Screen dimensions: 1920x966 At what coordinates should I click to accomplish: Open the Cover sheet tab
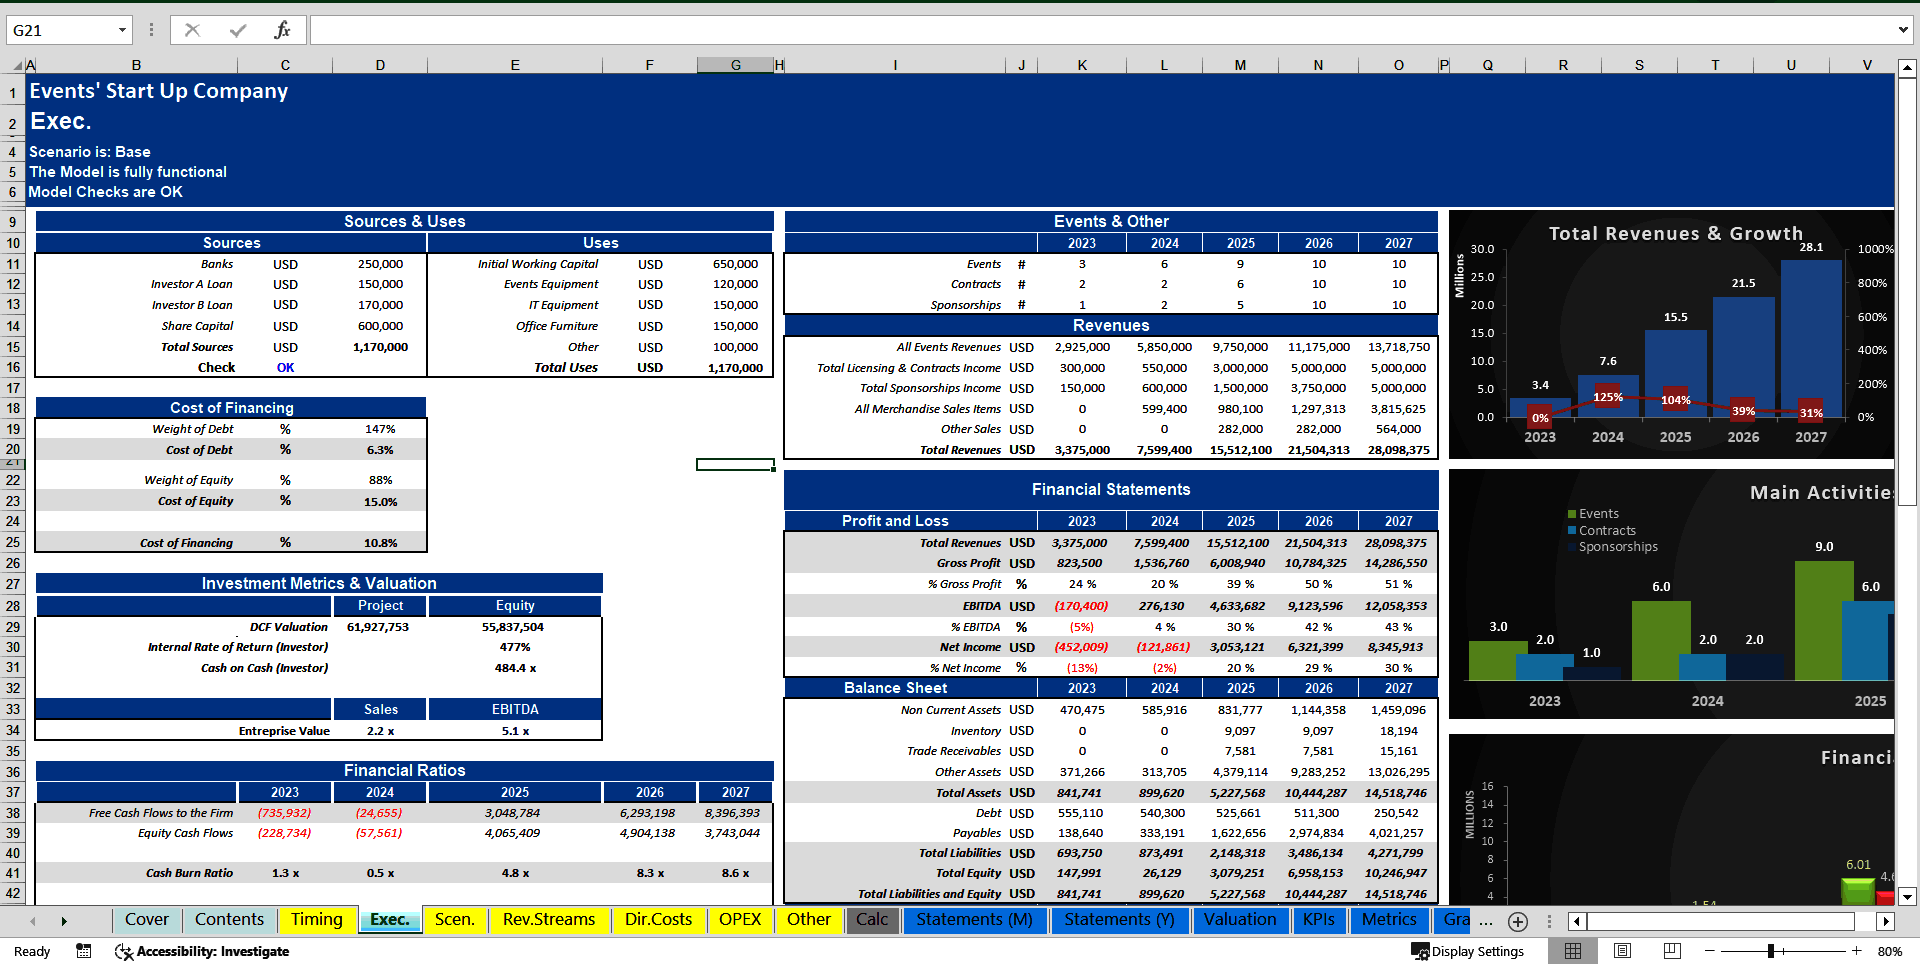click(x=147, y=920)
